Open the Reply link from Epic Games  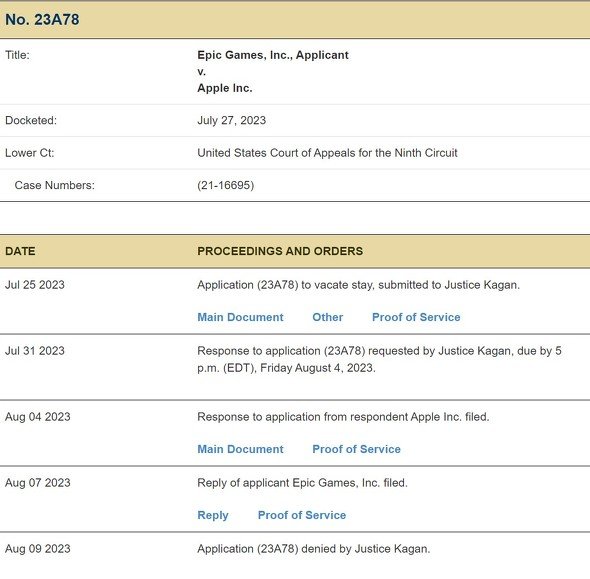coord(213,515)
